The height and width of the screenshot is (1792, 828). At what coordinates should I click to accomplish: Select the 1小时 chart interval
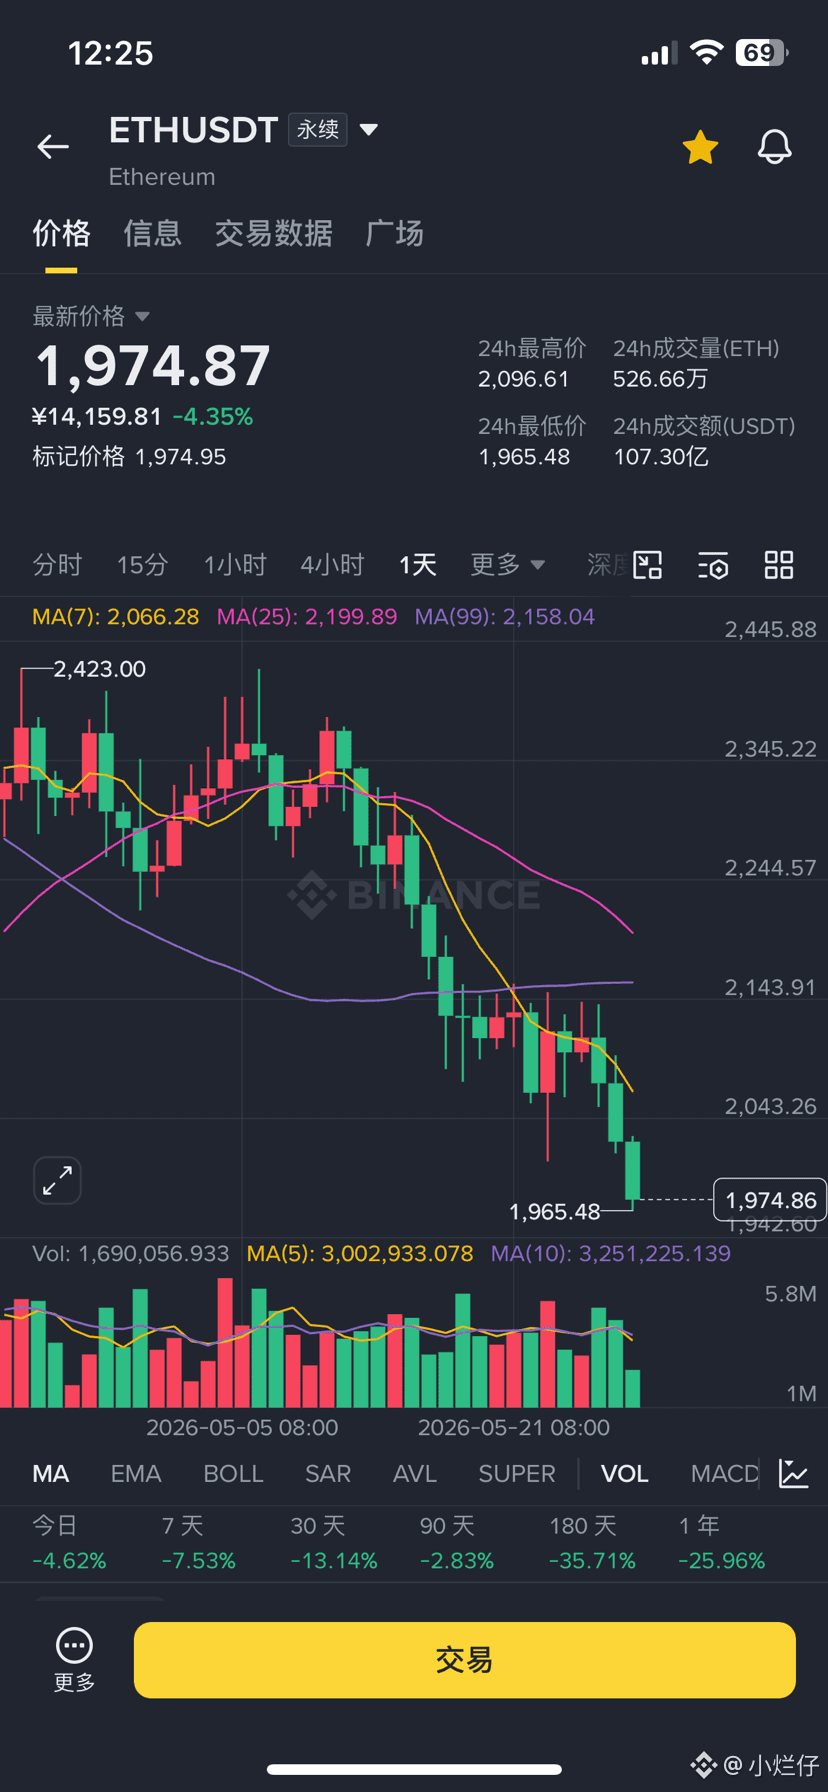pyautogui.click(x=235, y=565)
